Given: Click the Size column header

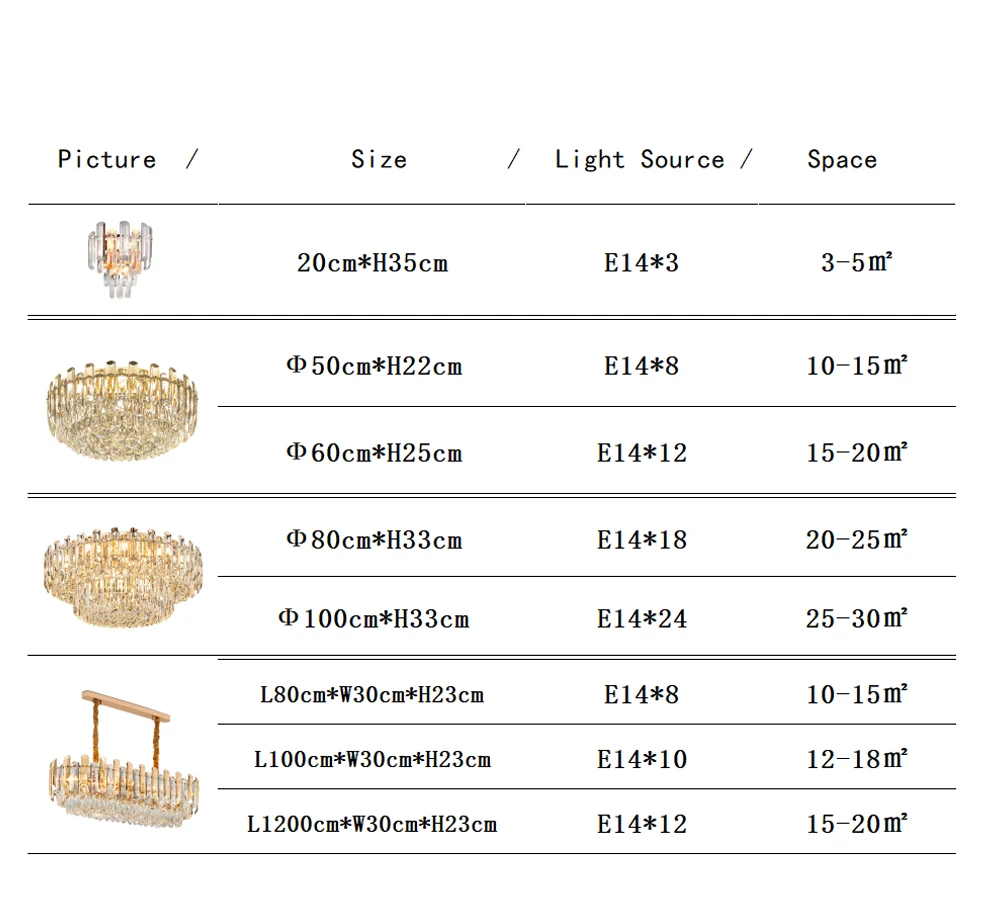Looking at the screenshot, I should tap(379, 159).
